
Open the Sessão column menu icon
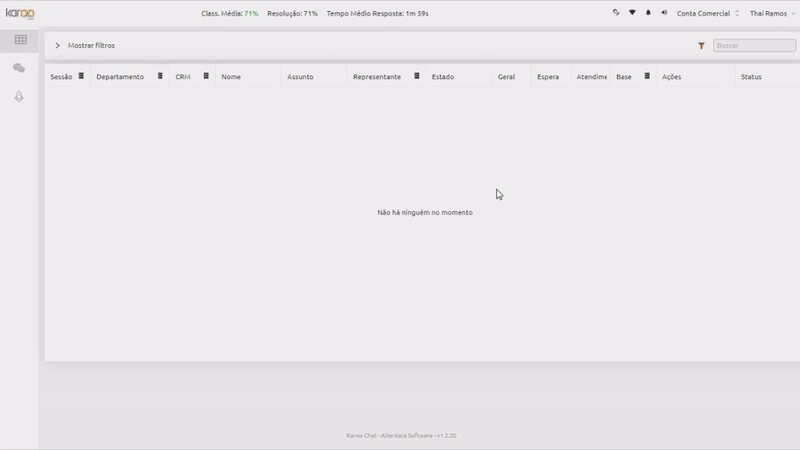(x=81, y=76)
